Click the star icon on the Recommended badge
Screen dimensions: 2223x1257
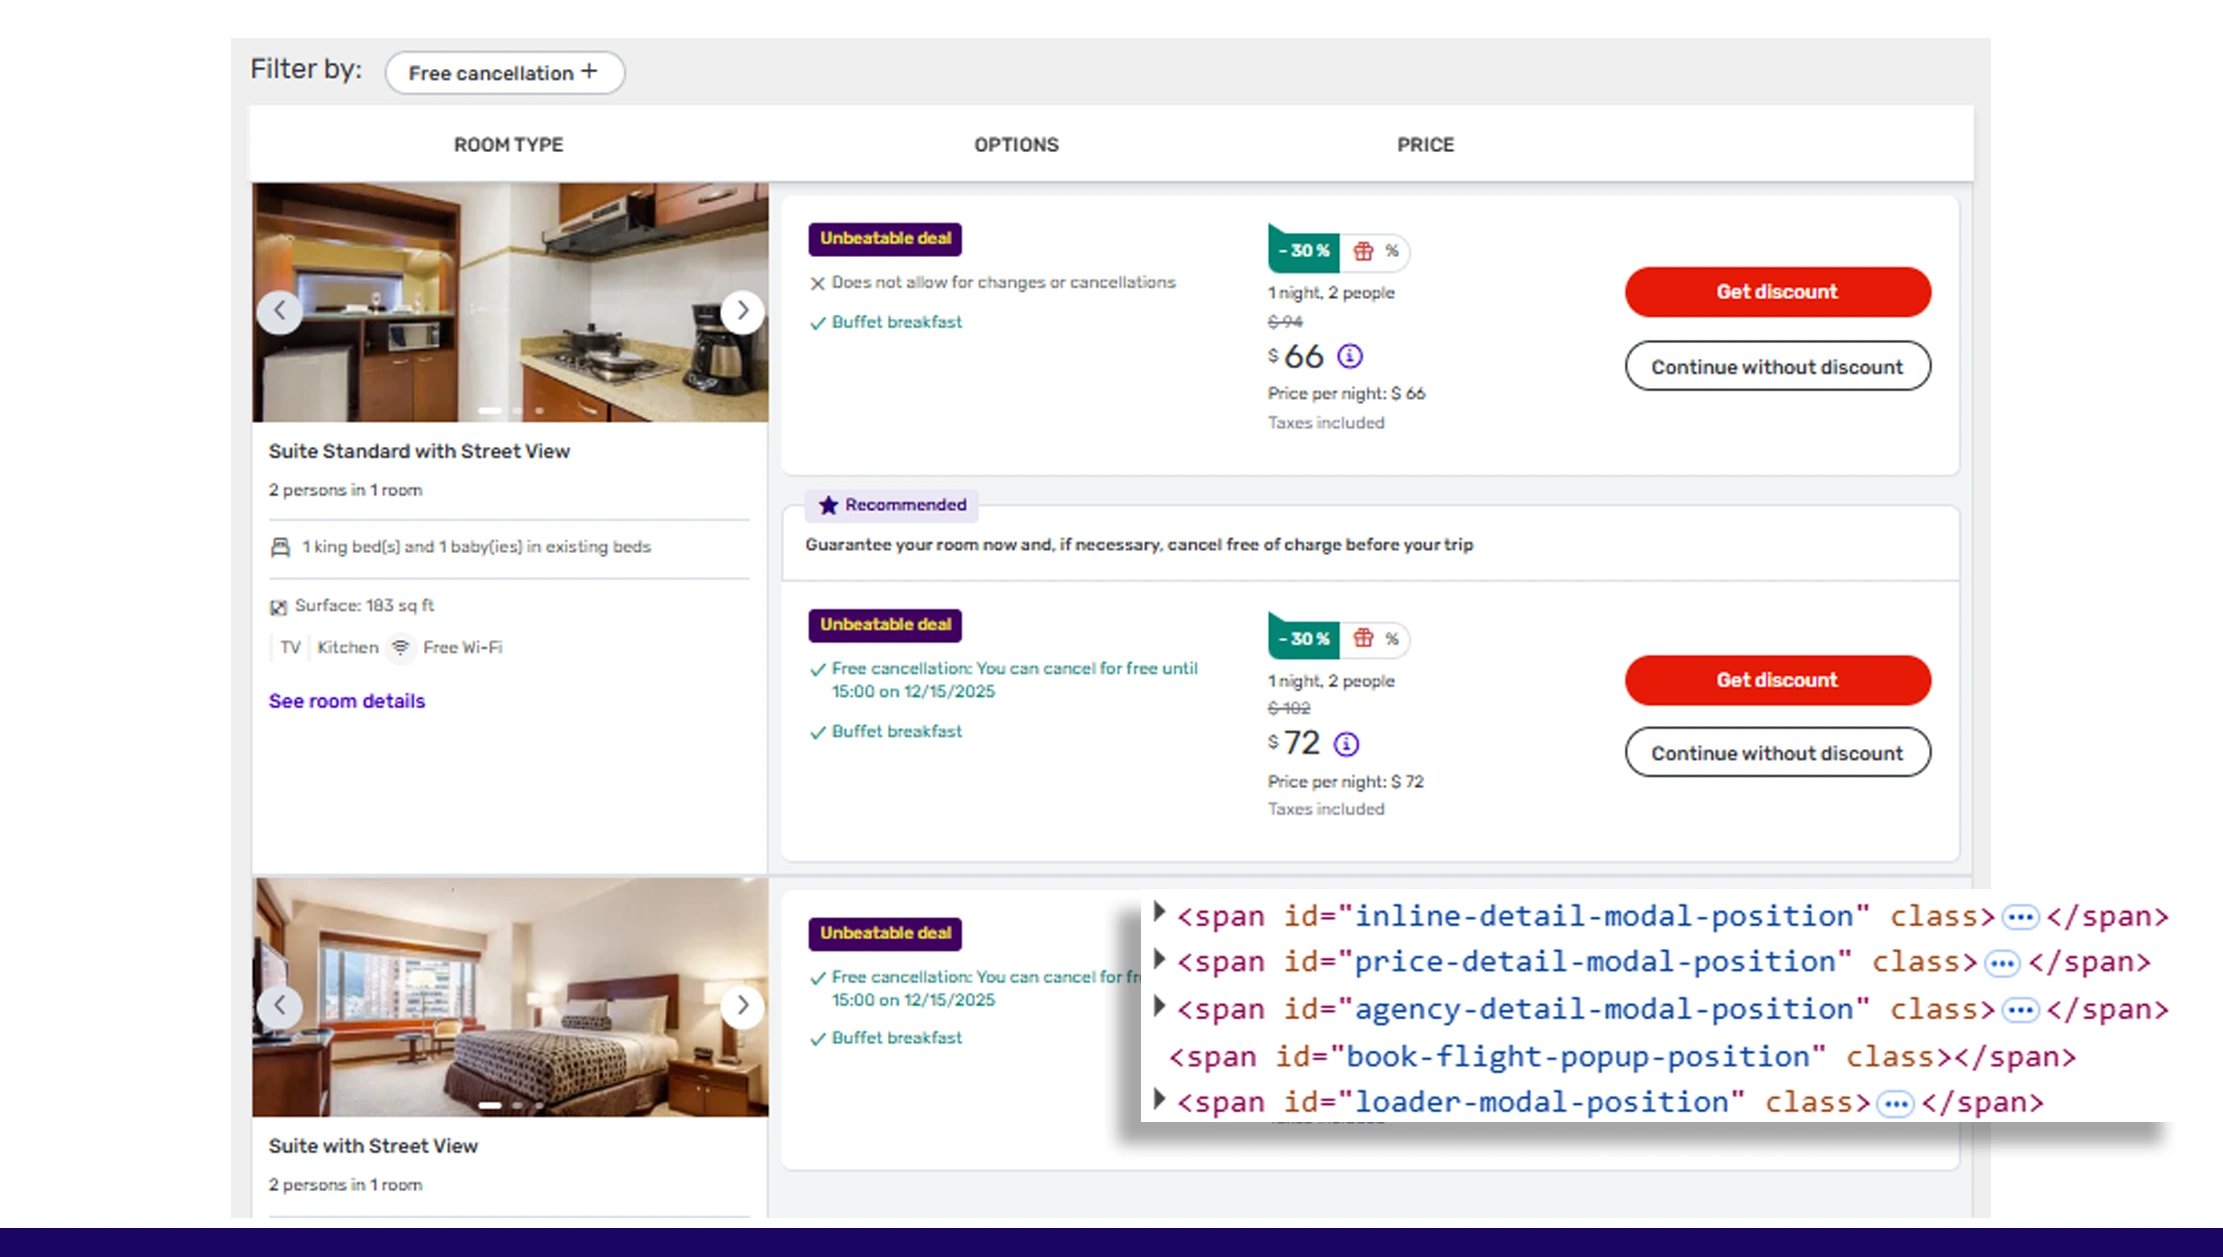[828, 505]
